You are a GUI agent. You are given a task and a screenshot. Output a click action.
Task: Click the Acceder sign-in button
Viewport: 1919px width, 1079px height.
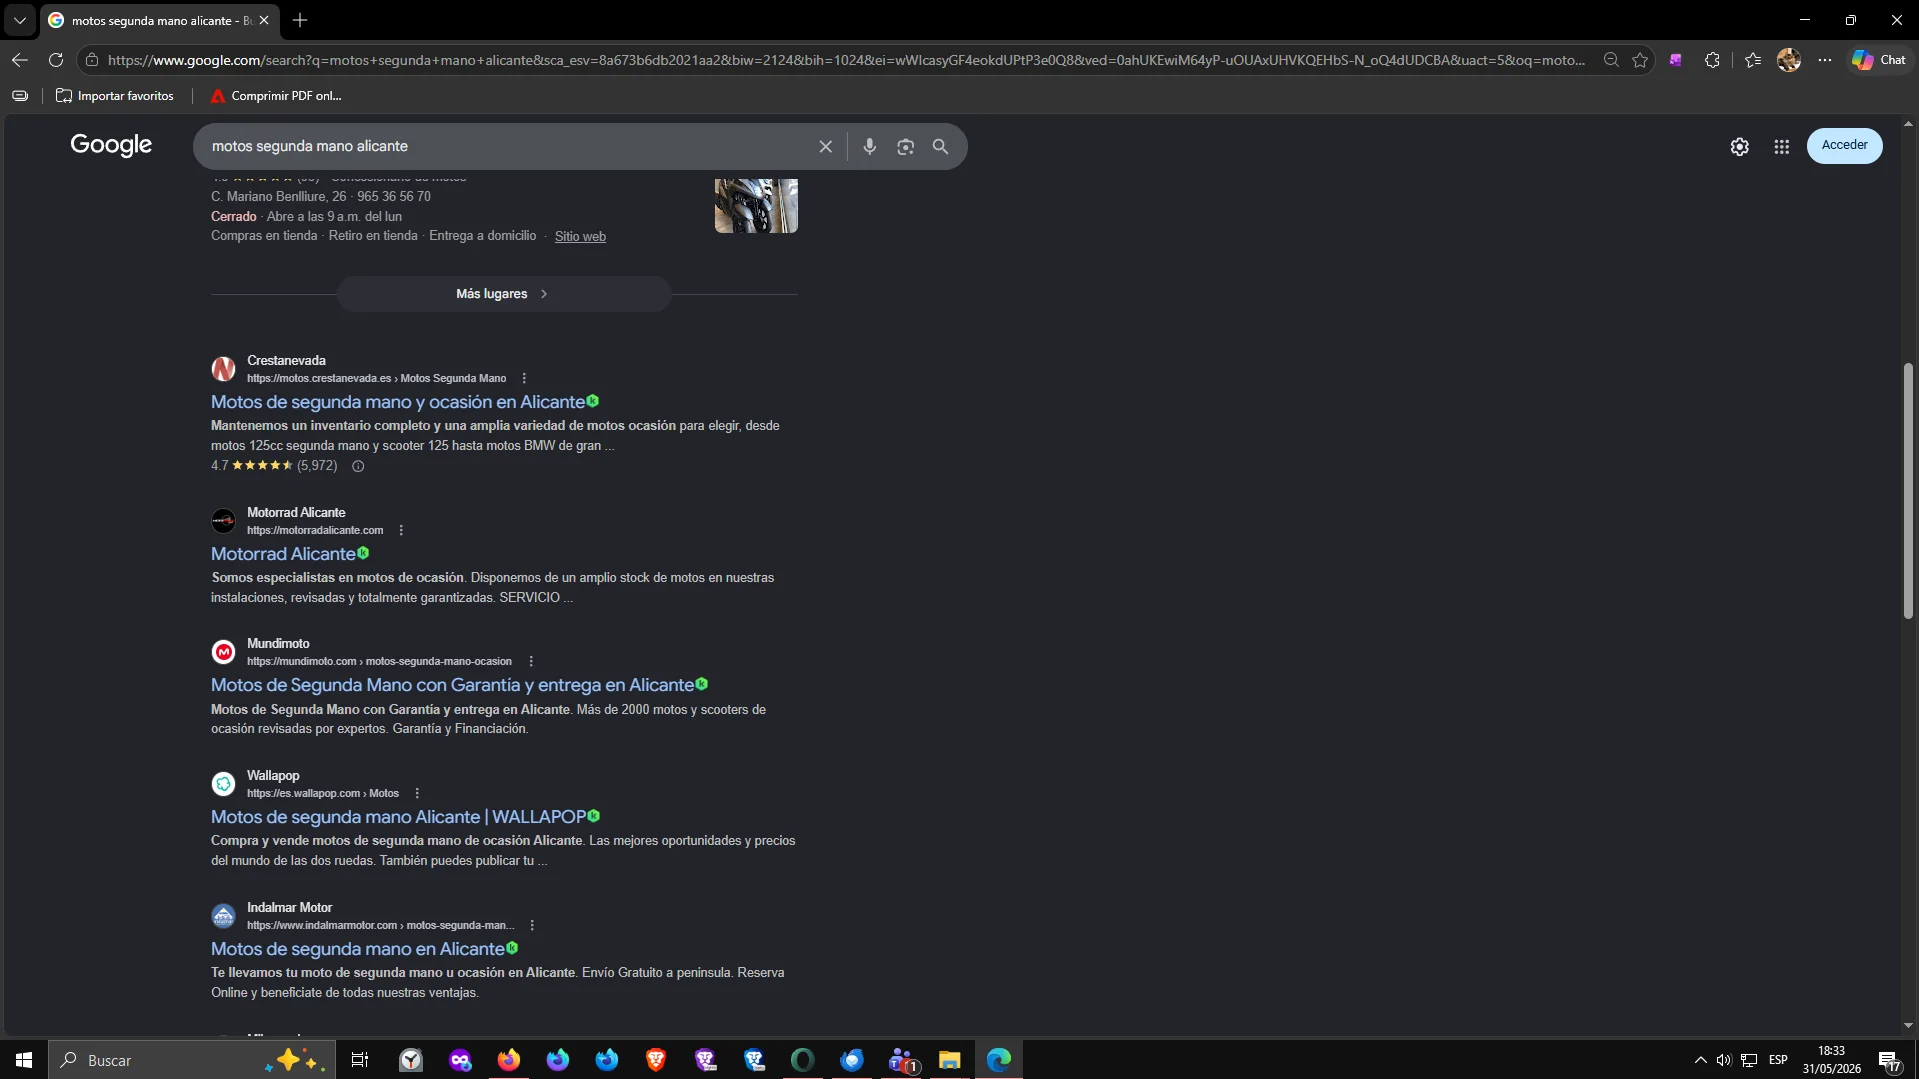[1845, 145]
